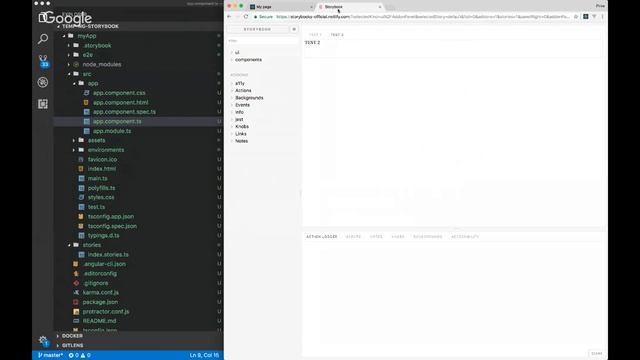640x360 pixels.
Task: Open the Debug view in VS Code
Action: click(x=43, y=82)
